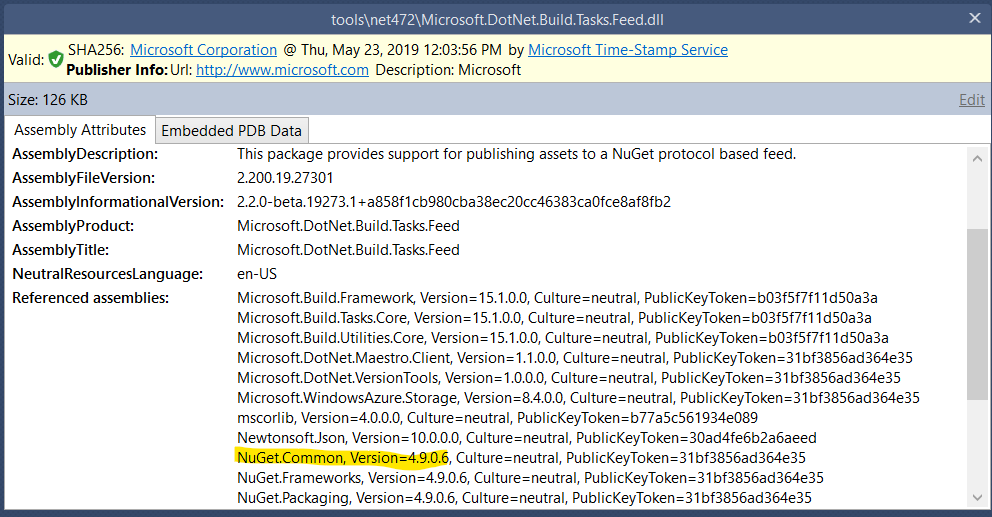Click the scrollbar up arrow
Screen dimensions: 992x517
[977, 158]
